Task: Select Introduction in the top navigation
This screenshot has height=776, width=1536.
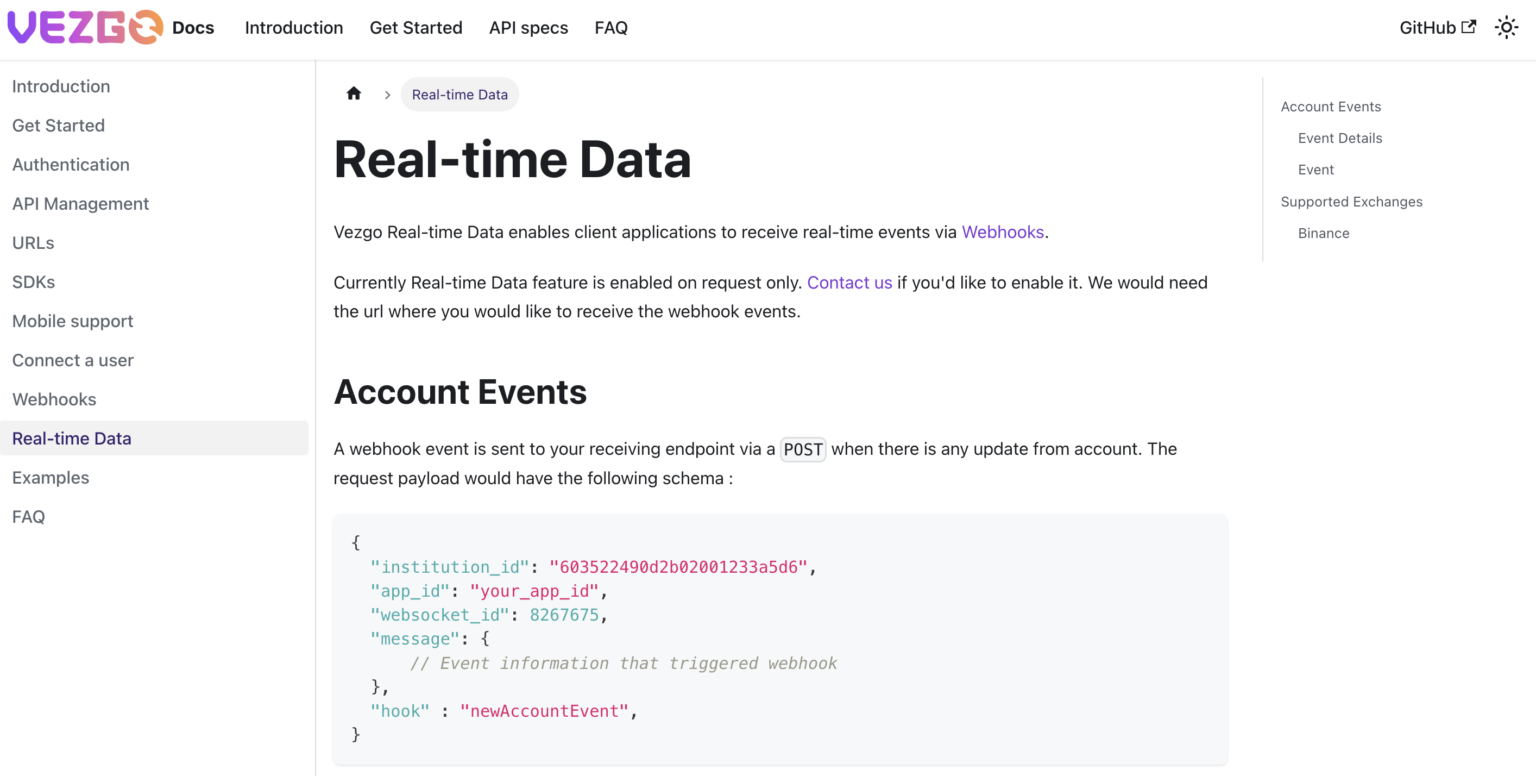Action: pyautogui.click(x=293, y=27)
